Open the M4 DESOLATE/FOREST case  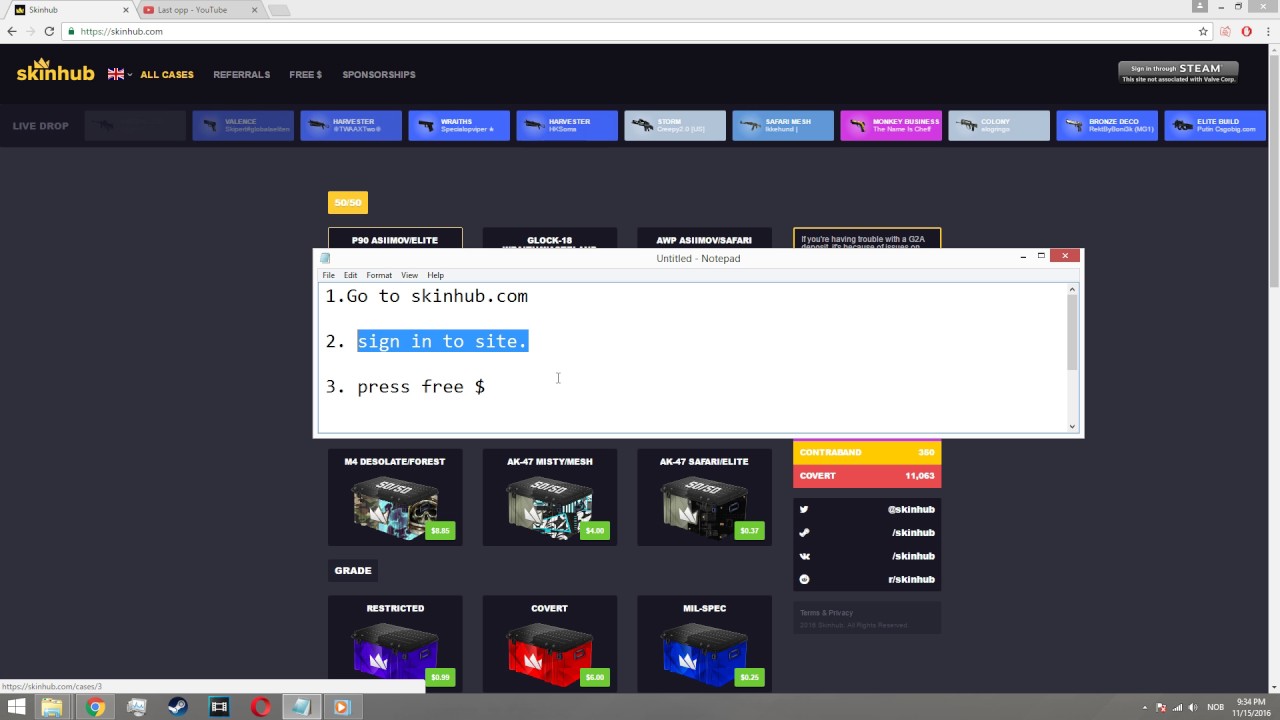395,497
